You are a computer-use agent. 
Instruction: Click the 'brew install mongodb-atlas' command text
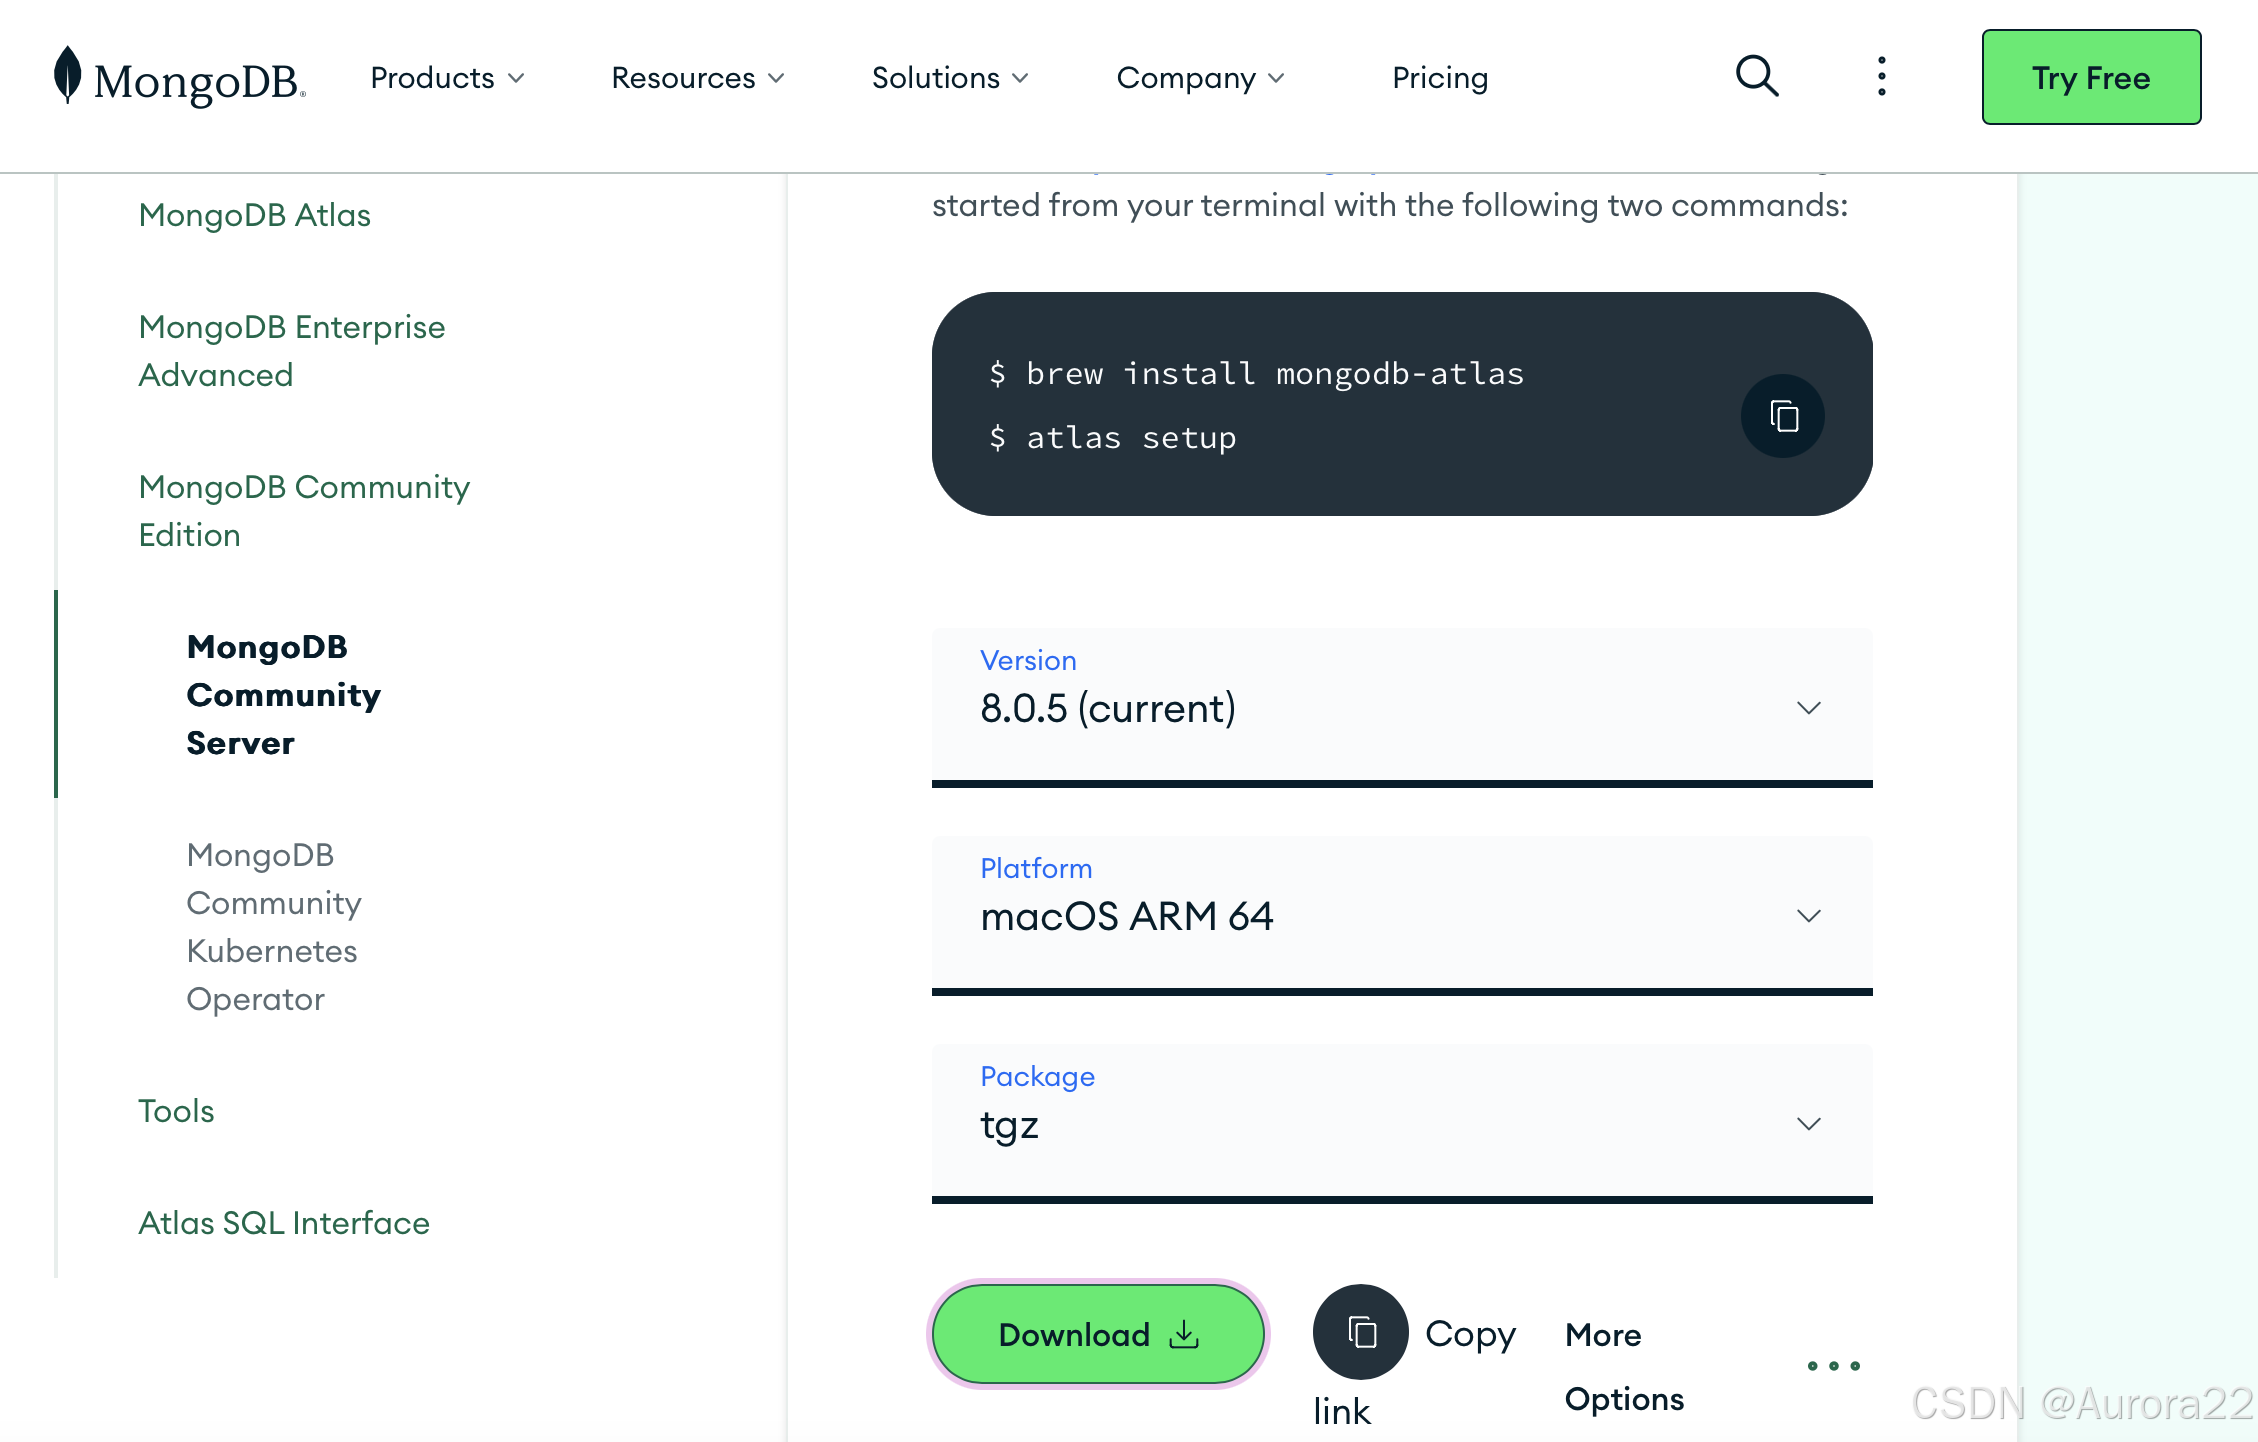[1275, 374]
